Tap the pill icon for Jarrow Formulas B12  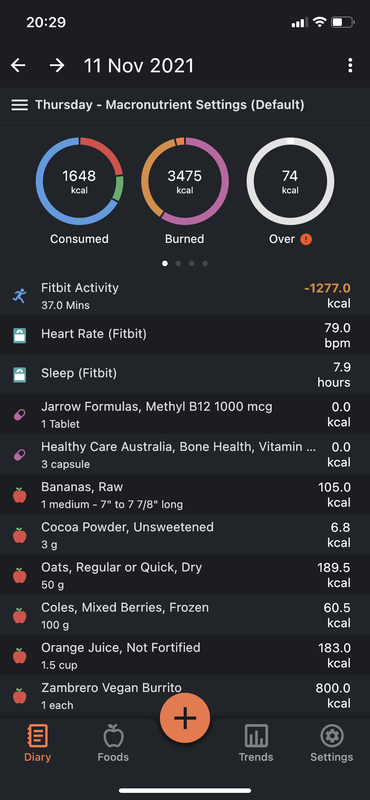pyautogui.click(x=19, y=414)
